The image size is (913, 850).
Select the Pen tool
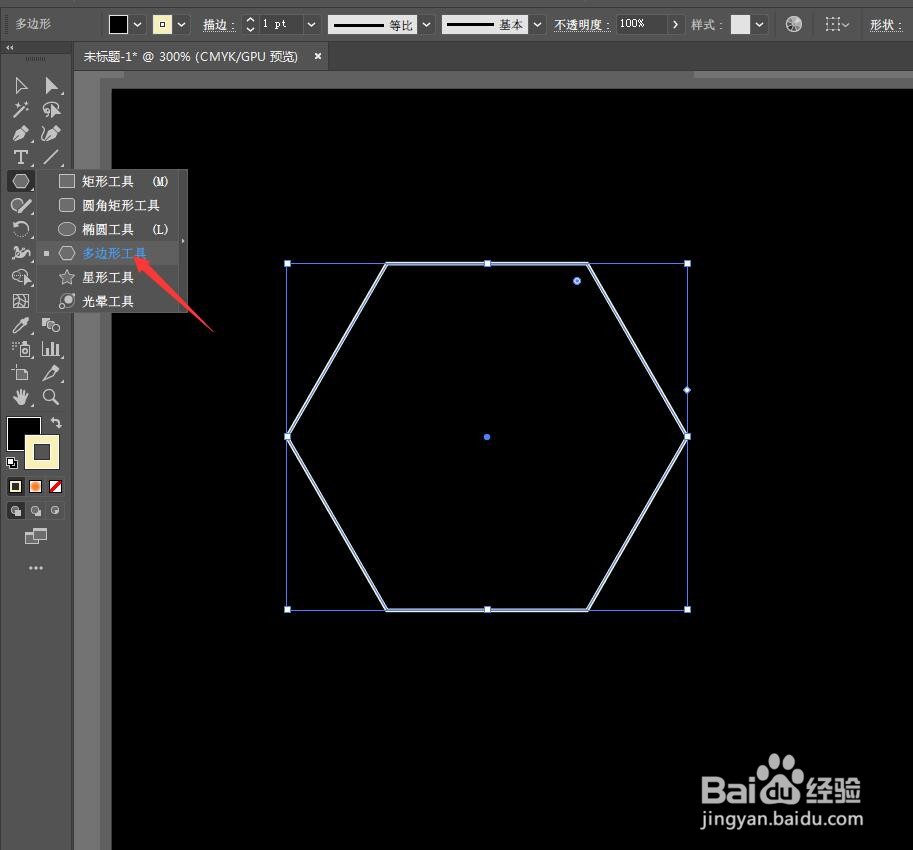pos(21,133)
